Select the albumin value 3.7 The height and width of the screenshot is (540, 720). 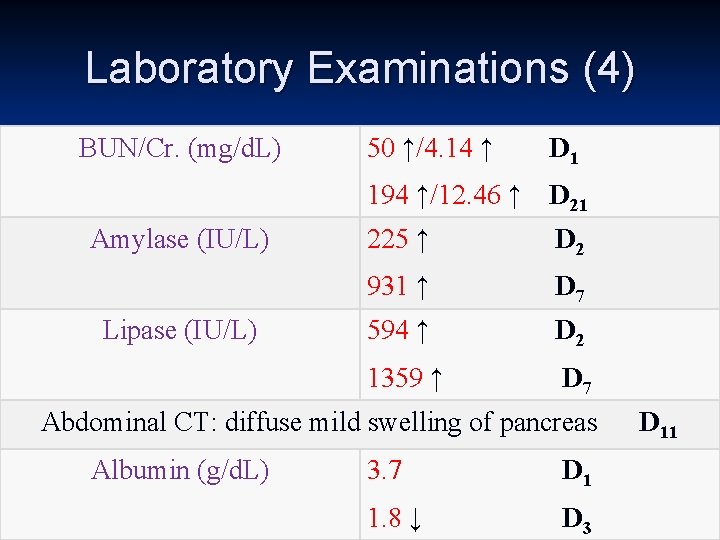pos(384,470)
